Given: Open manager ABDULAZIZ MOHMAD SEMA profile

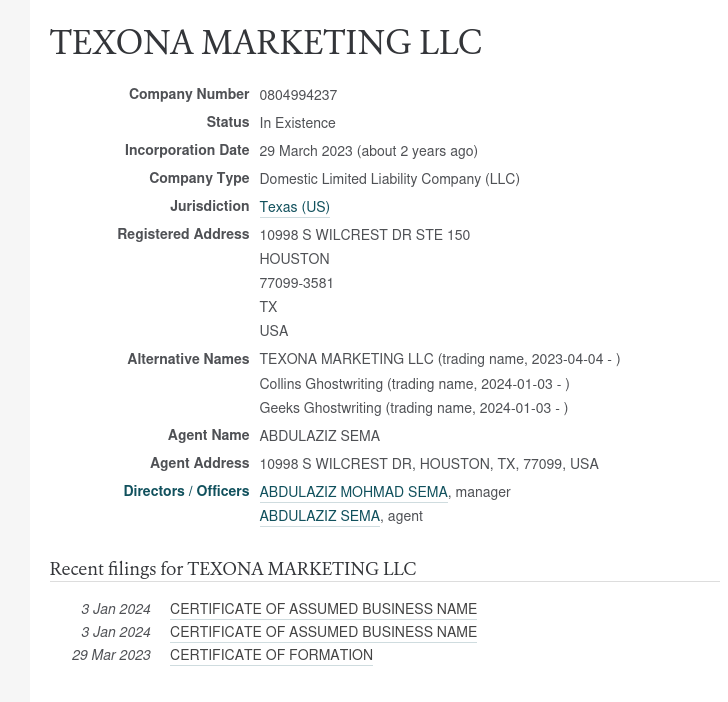Looking at the screenshot, I should coord(353,492).
